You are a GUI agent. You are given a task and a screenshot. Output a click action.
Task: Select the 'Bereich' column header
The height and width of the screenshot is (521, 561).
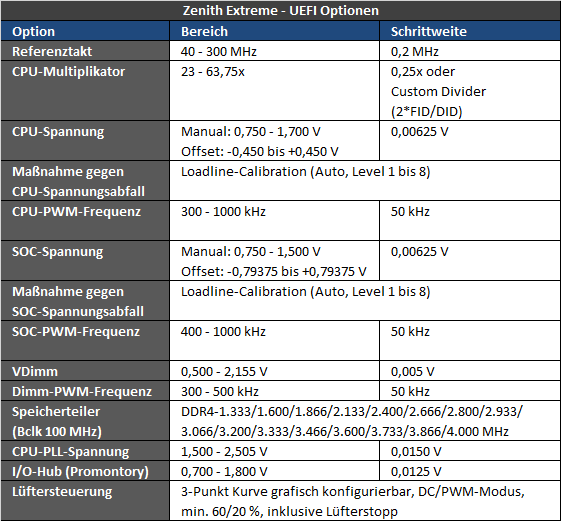[204, 31]
